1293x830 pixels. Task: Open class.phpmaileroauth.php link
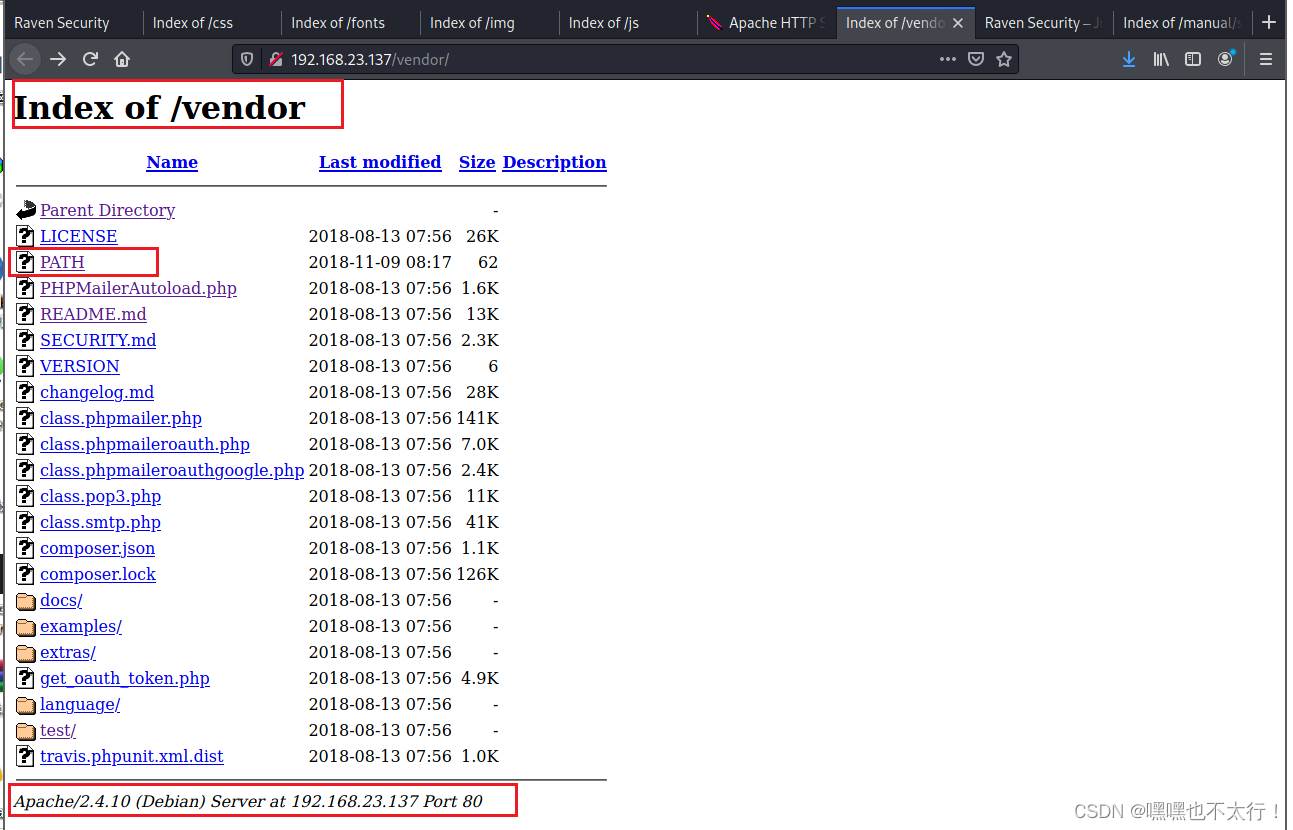pyautogui.click(x=145, y=444)
